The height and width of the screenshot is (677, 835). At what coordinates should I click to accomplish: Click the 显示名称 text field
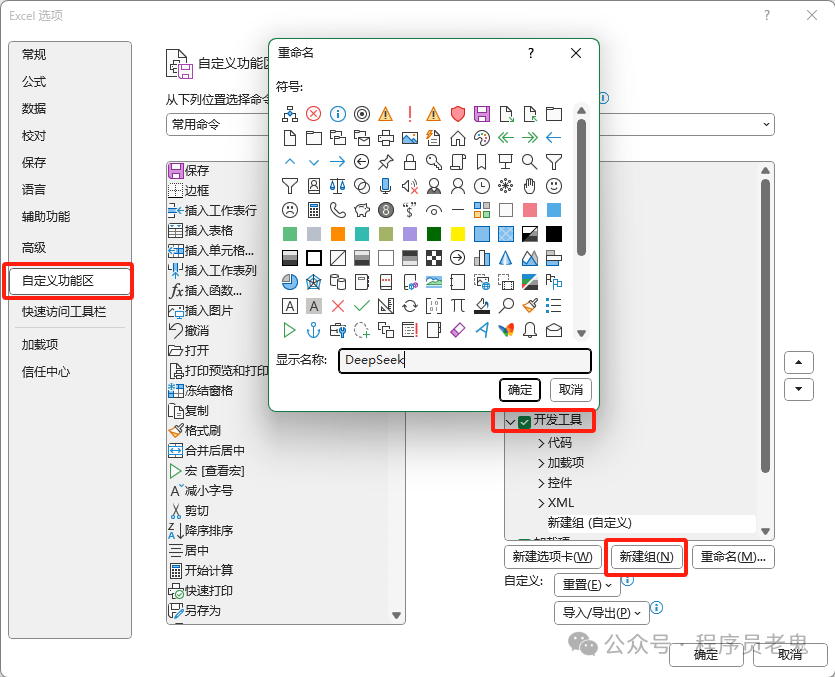465,361
